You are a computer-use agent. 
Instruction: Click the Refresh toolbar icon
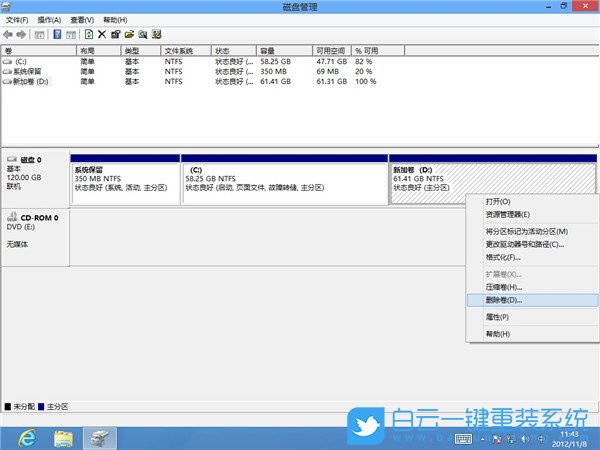coord(88,34)
